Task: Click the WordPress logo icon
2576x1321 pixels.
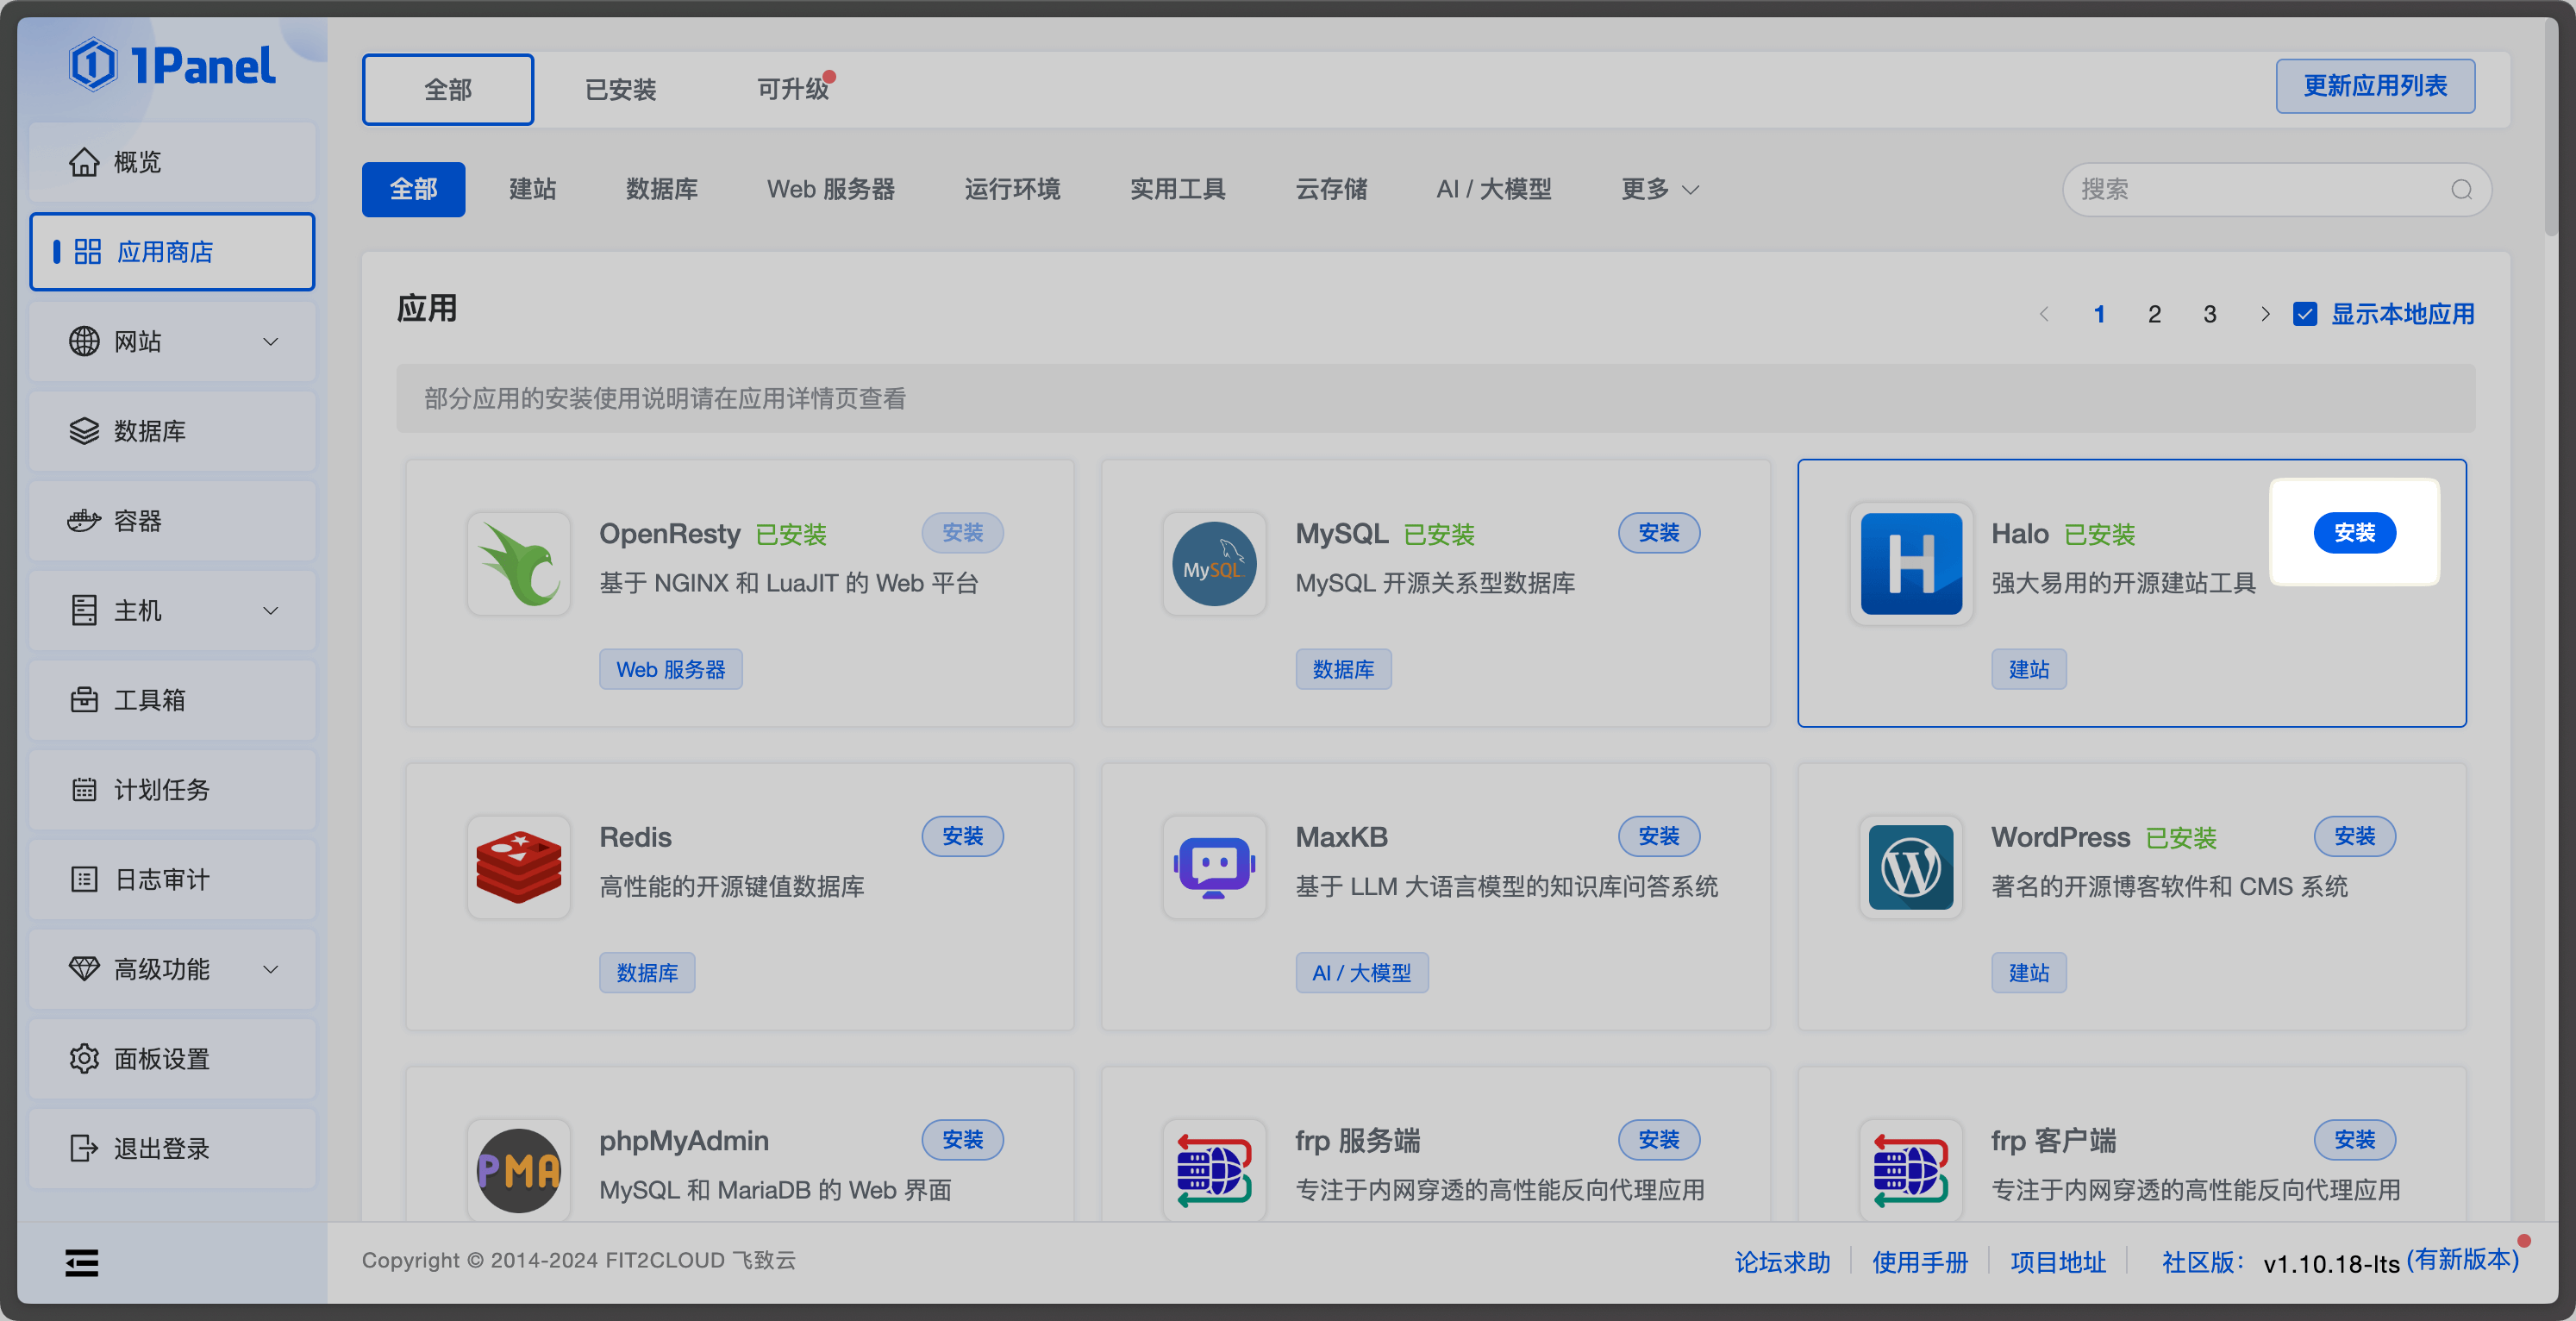Action: 1910,867
